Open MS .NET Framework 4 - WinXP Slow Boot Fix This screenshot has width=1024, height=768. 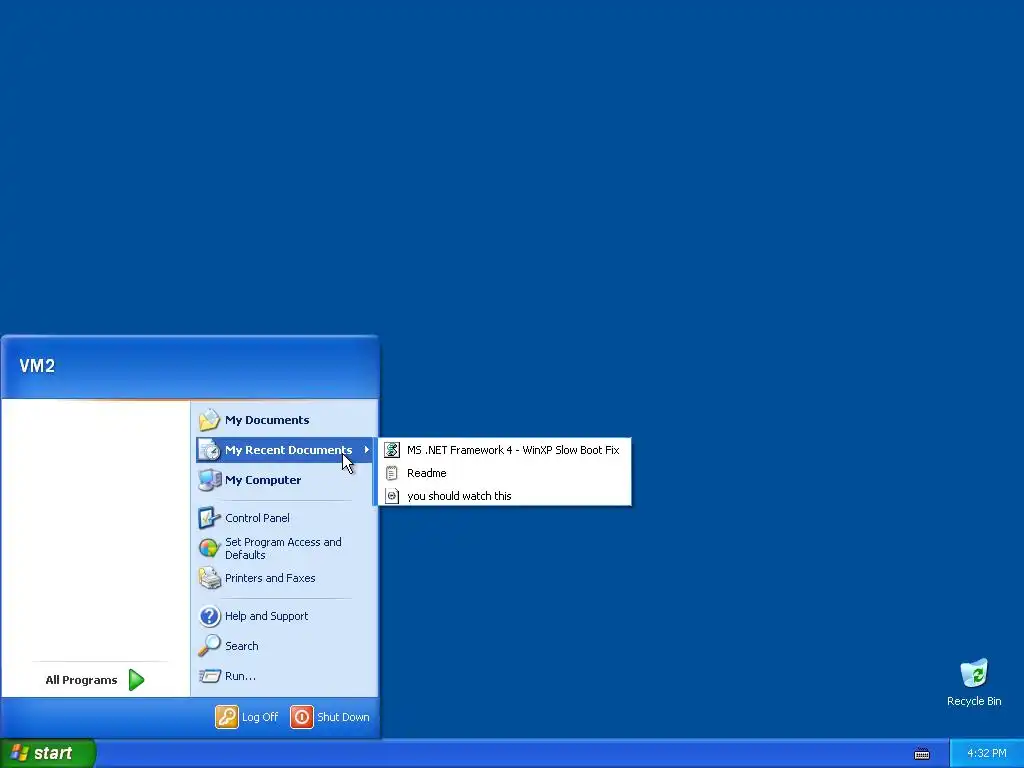(505, 450)
